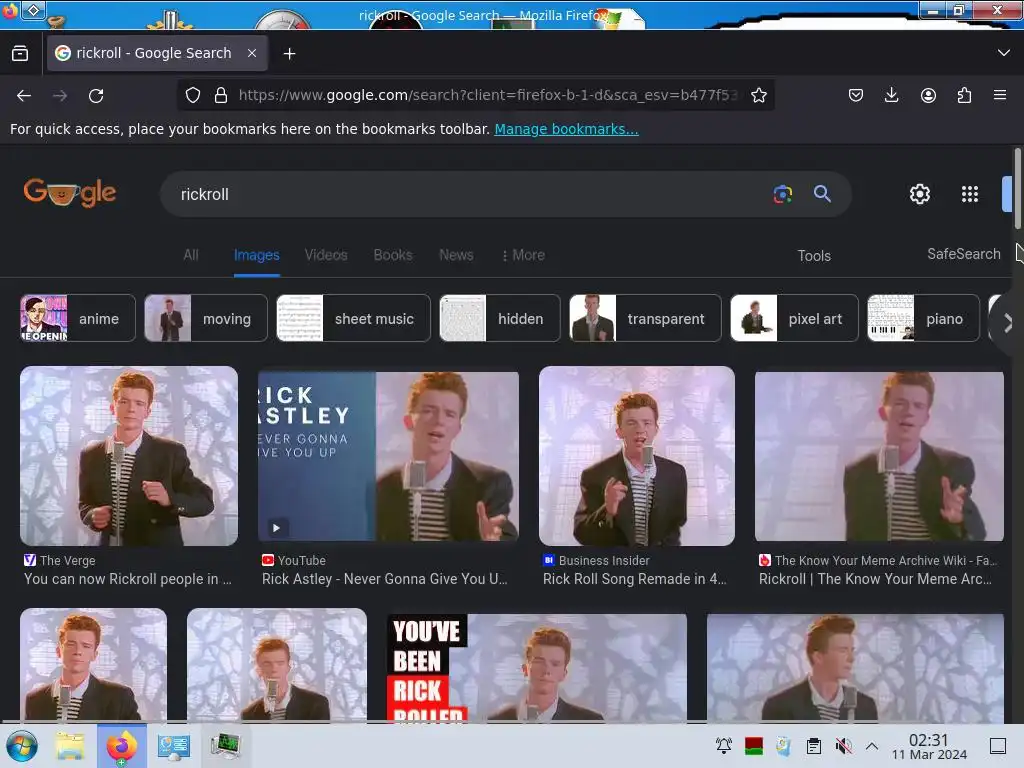Open Google quick settings gear
Image resolution: width=1024 pixels, height=768 pixels.
click(920, 194)
